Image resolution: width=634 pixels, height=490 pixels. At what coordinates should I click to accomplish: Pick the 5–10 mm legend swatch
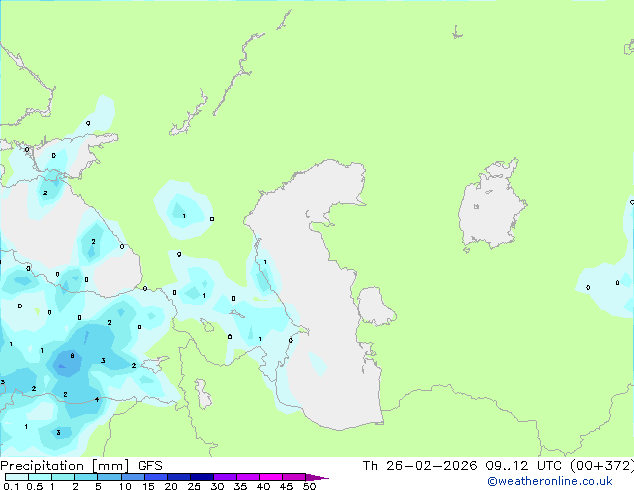(109, 477)
